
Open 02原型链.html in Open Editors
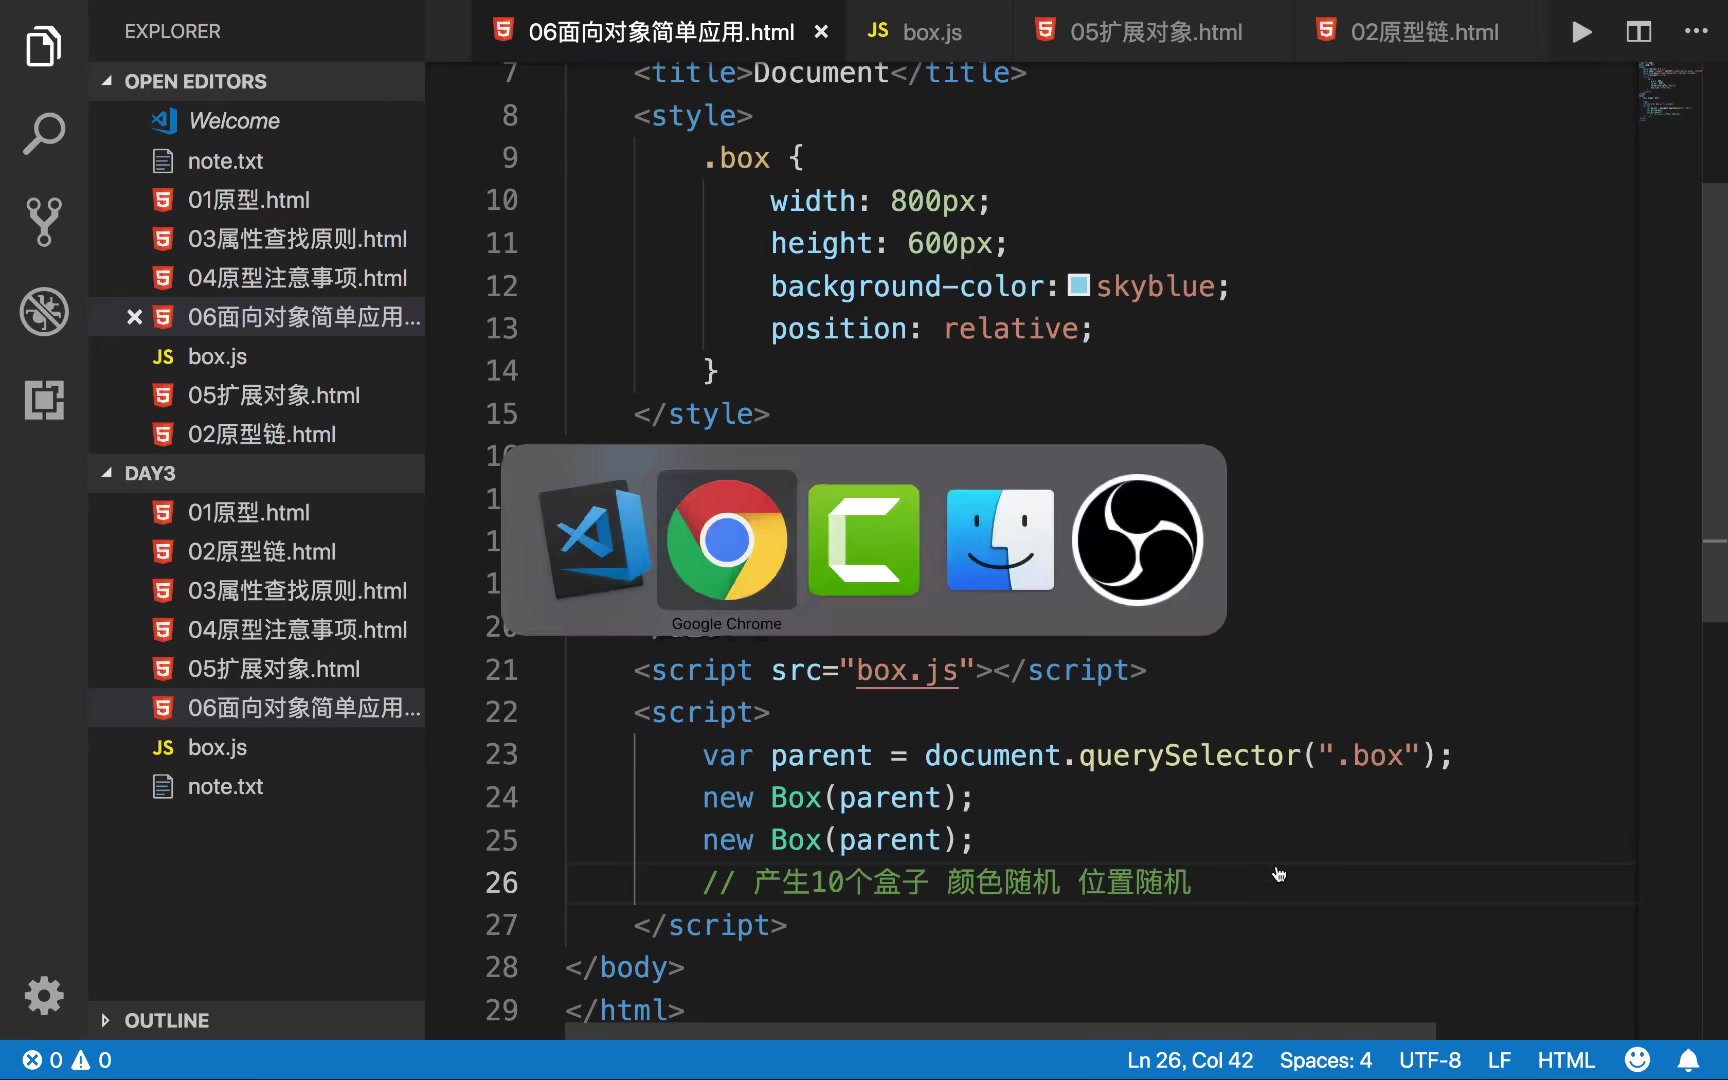[256, 434]
